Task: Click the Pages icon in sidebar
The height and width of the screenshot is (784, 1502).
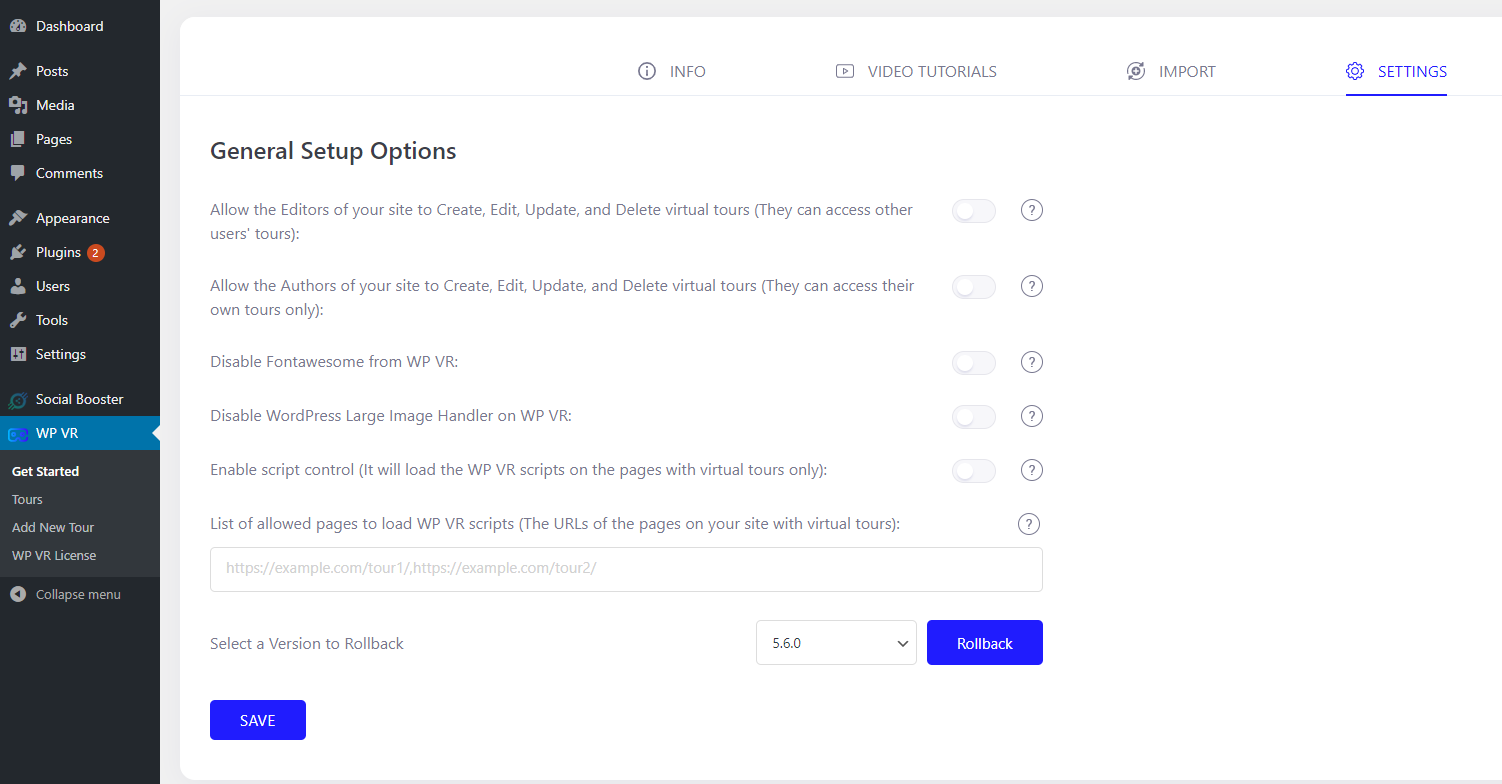Action: coord(18,139)
